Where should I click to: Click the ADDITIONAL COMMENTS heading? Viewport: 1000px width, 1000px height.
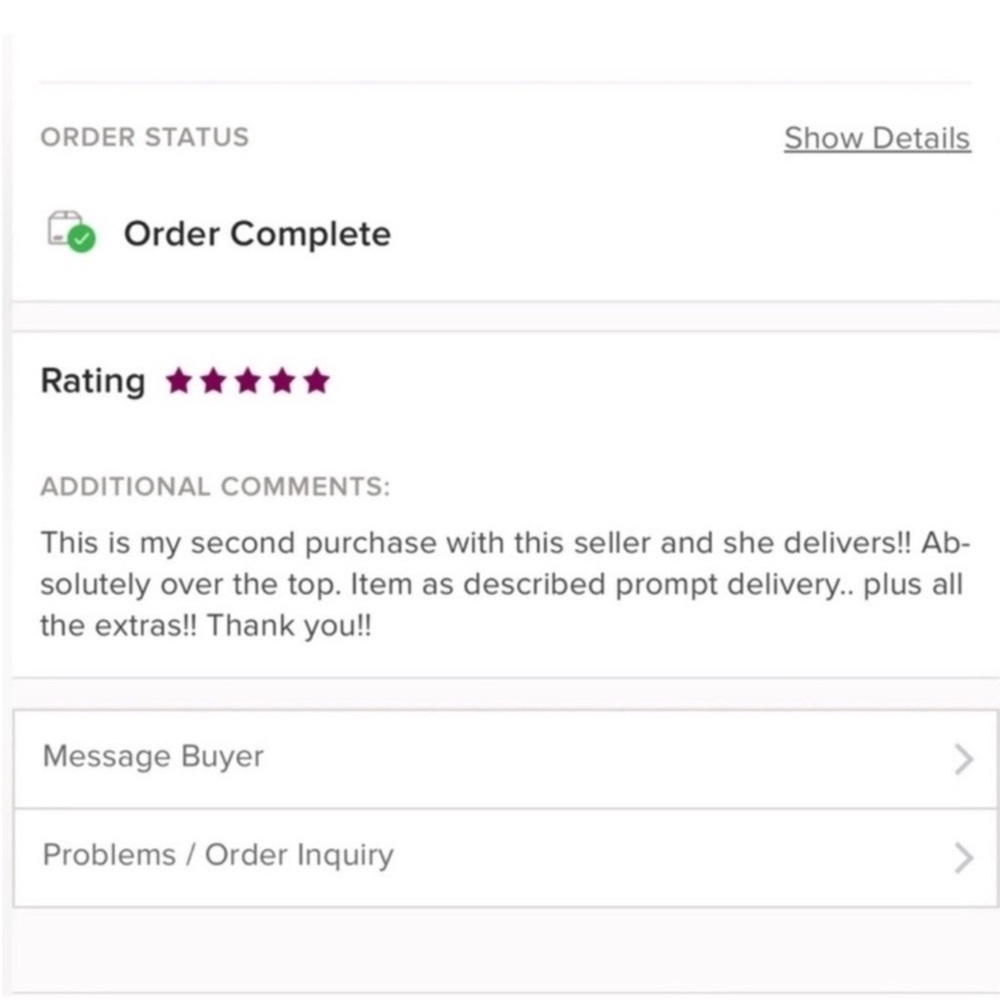pos(215,487)
